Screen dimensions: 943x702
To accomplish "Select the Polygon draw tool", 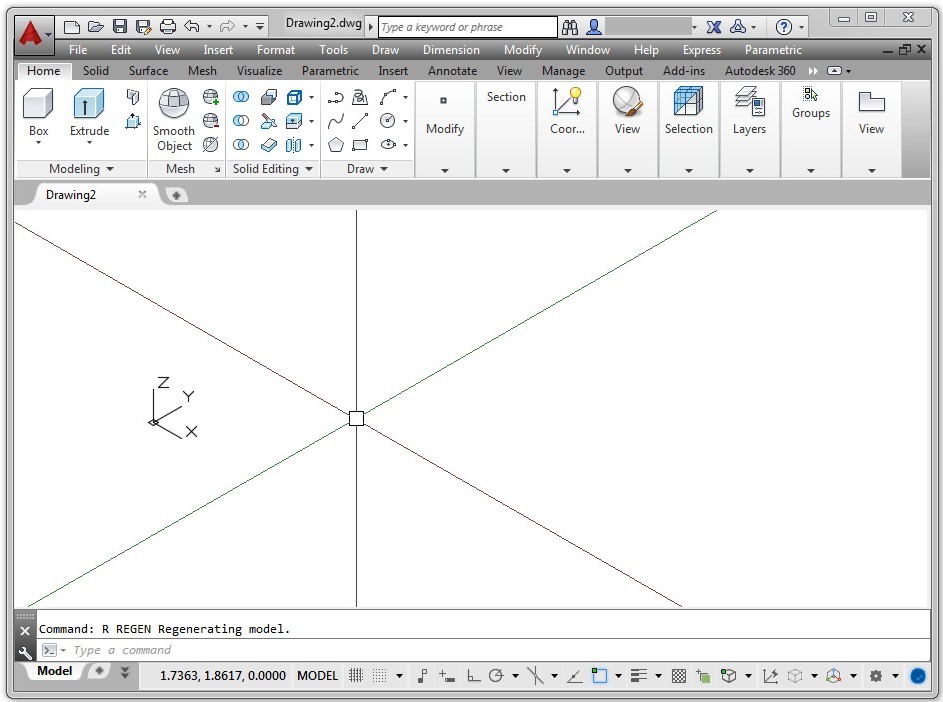I will point(336,145).
